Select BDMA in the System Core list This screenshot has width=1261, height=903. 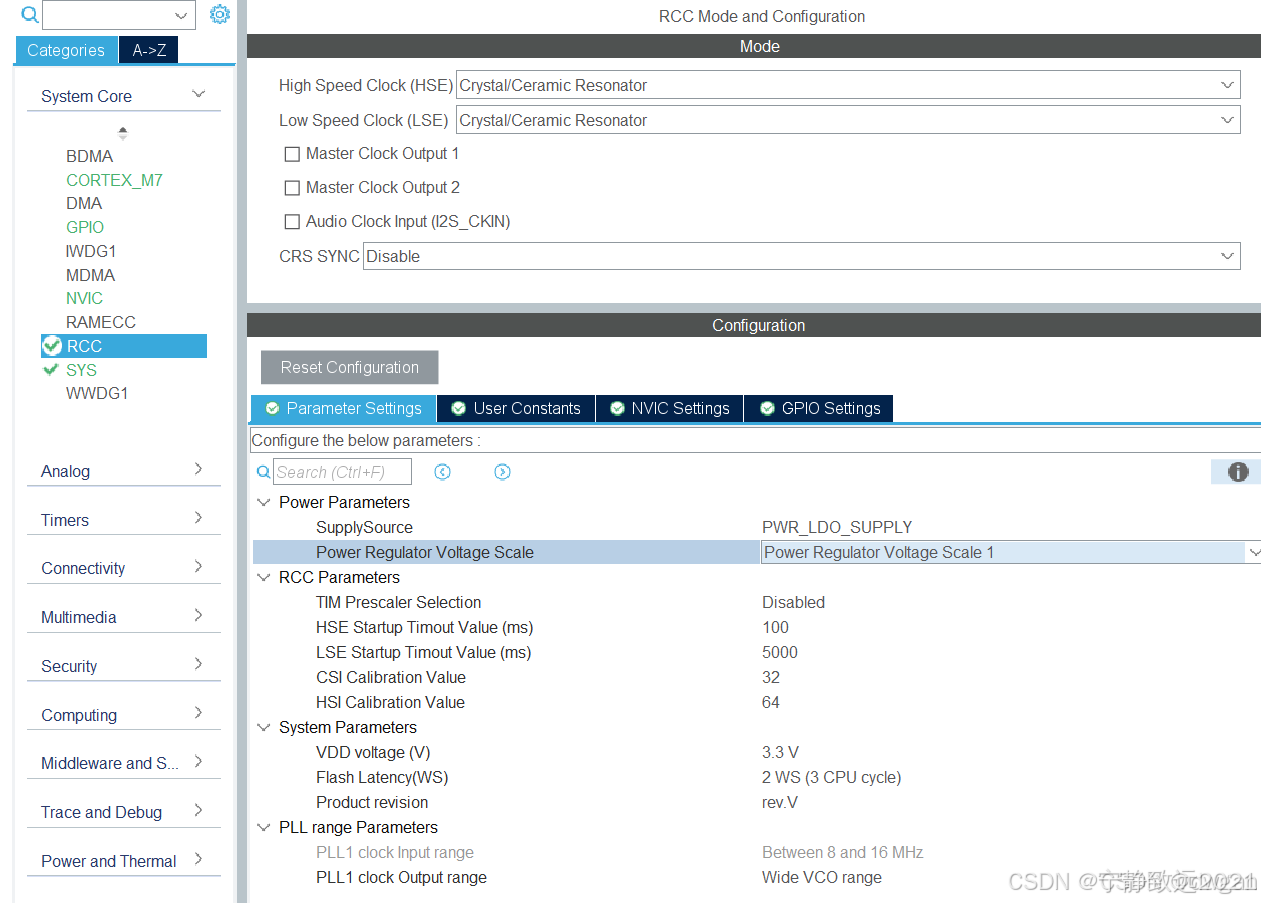click(89, 156)
